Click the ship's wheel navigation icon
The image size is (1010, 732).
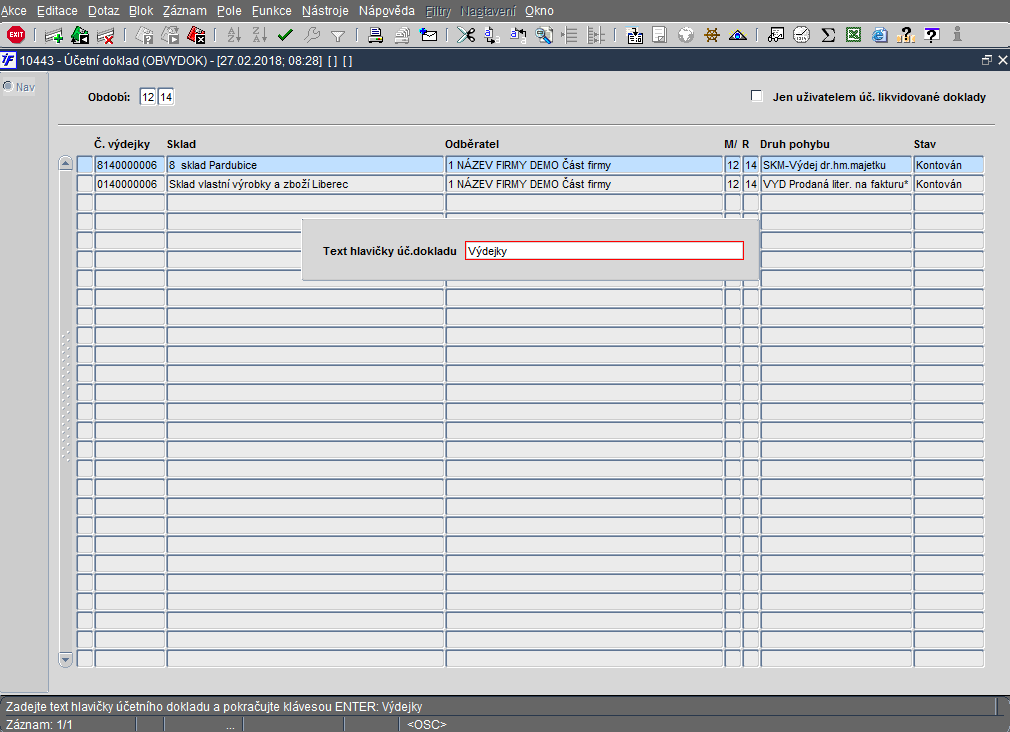click(x=712, y=35)
